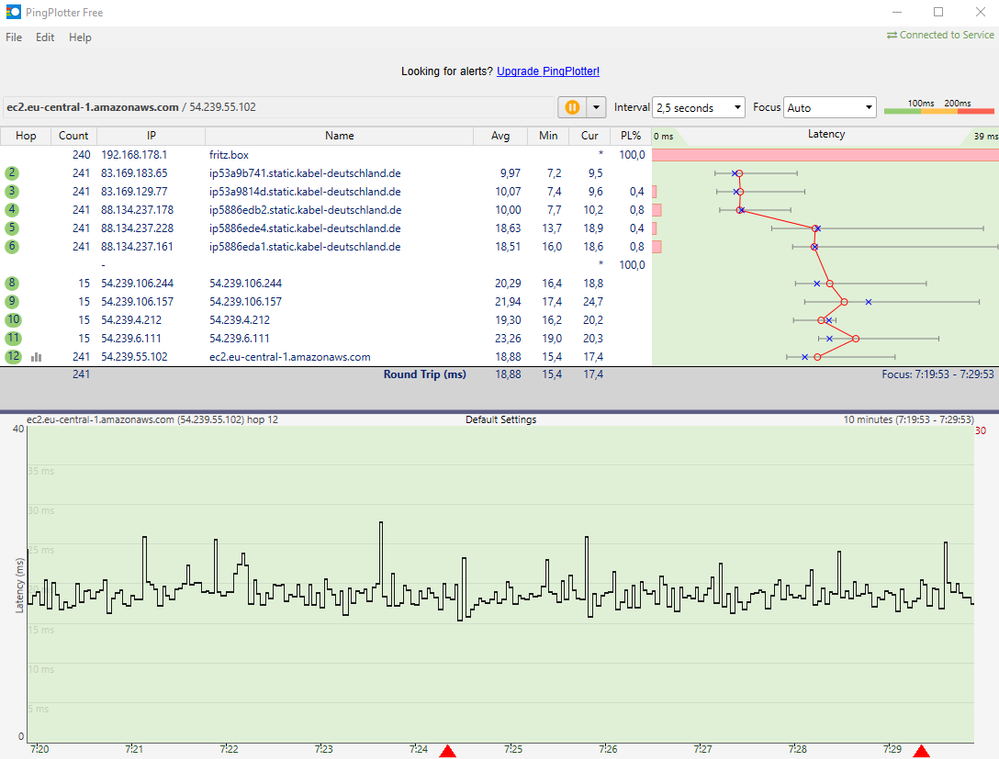The width and height of the screenshot is (999, 759).
Task: Open the Focus Auto dropdown
Action: point(830,107)
